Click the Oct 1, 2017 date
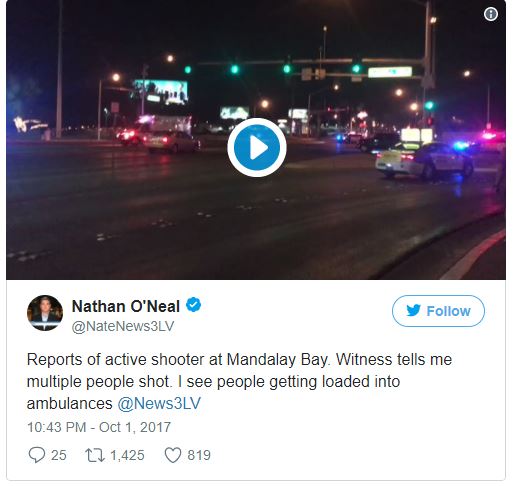 [x=135, y=427]
